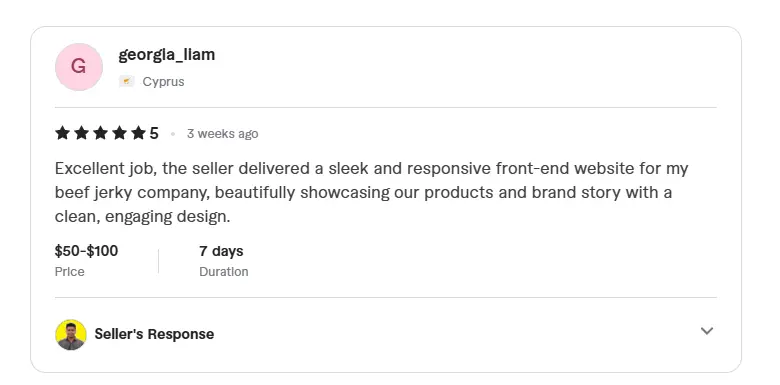Click the pink G avatar circle
Viewport: 780px width, 385px height.
coord(79,67)
